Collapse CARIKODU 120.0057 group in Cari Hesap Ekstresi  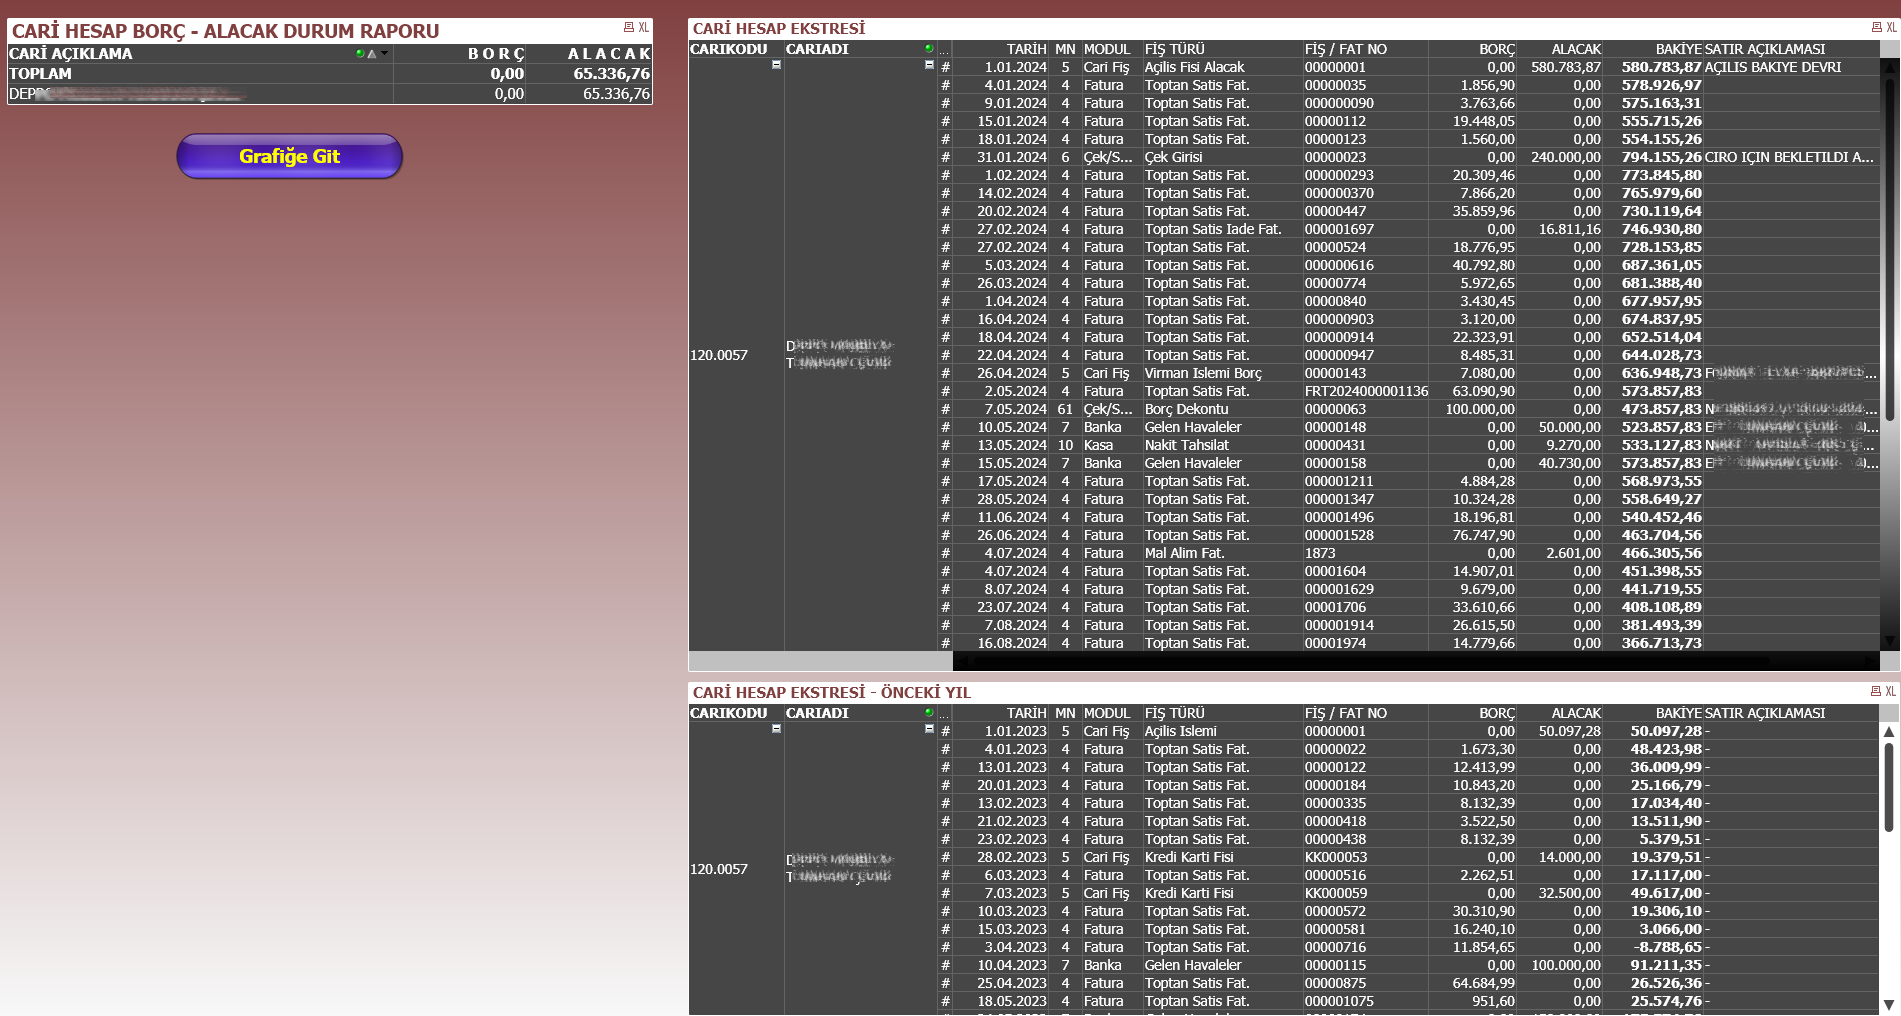click(x=776, y=65)
